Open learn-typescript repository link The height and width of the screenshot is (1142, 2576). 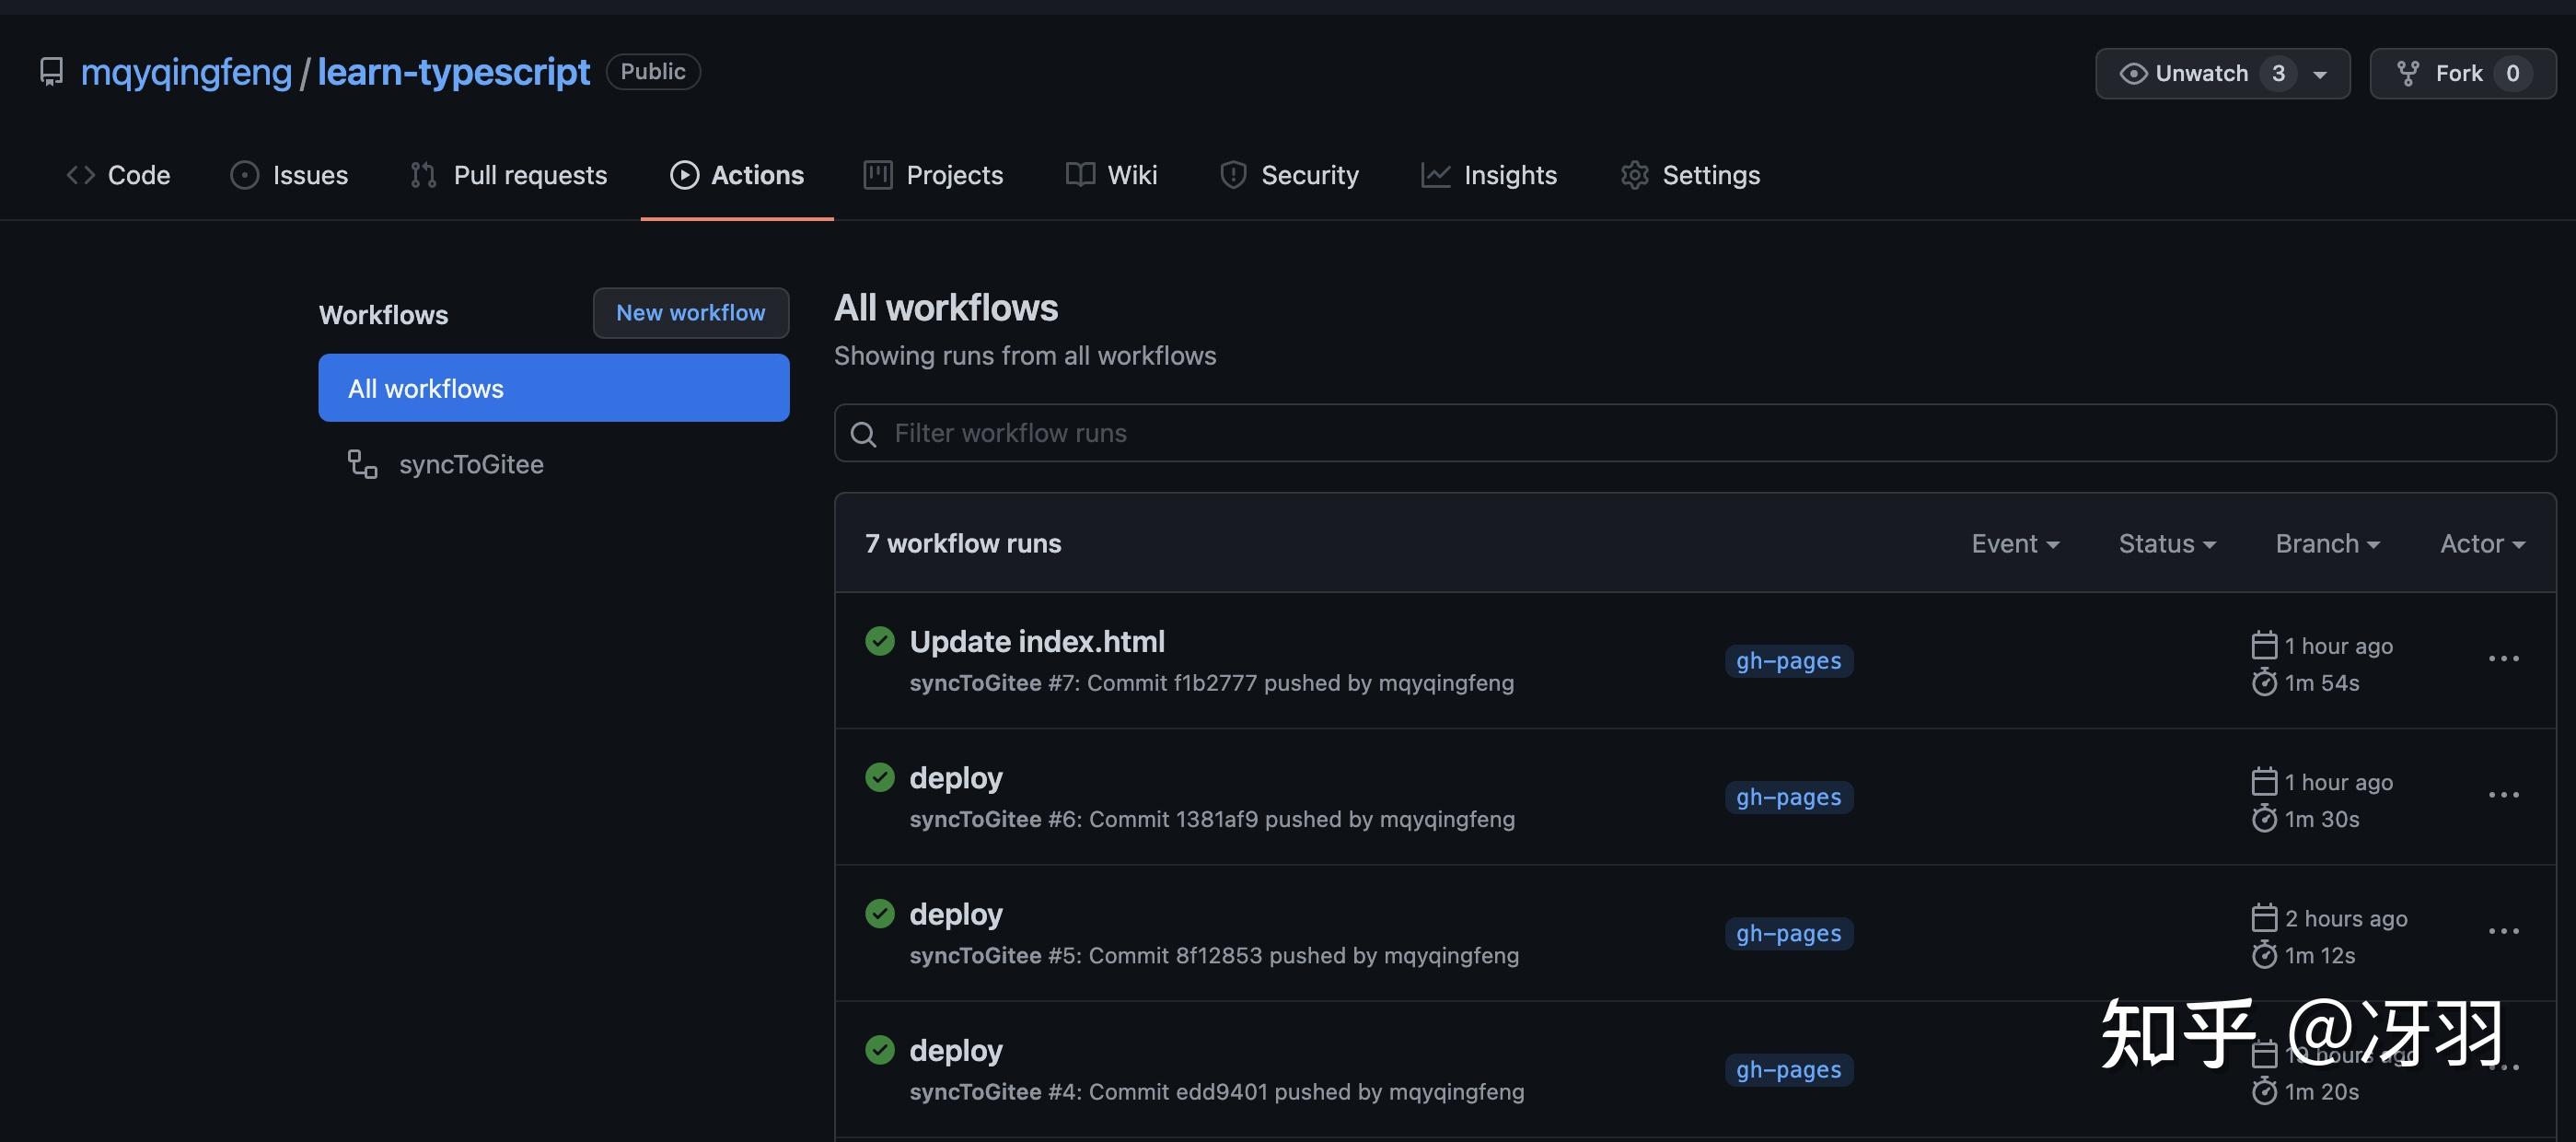(453, 72)
